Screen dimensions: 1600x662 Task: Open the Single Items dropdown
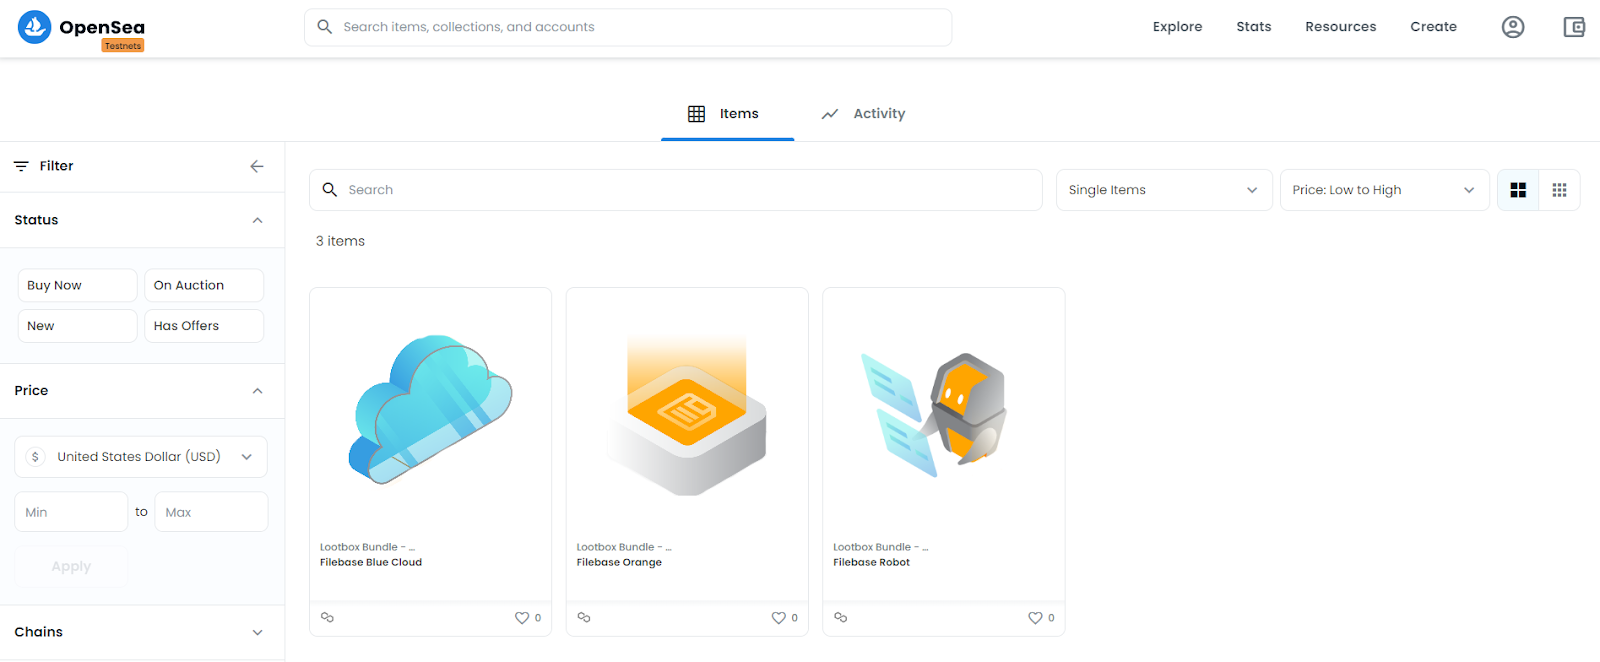[x=1164, y=190]
